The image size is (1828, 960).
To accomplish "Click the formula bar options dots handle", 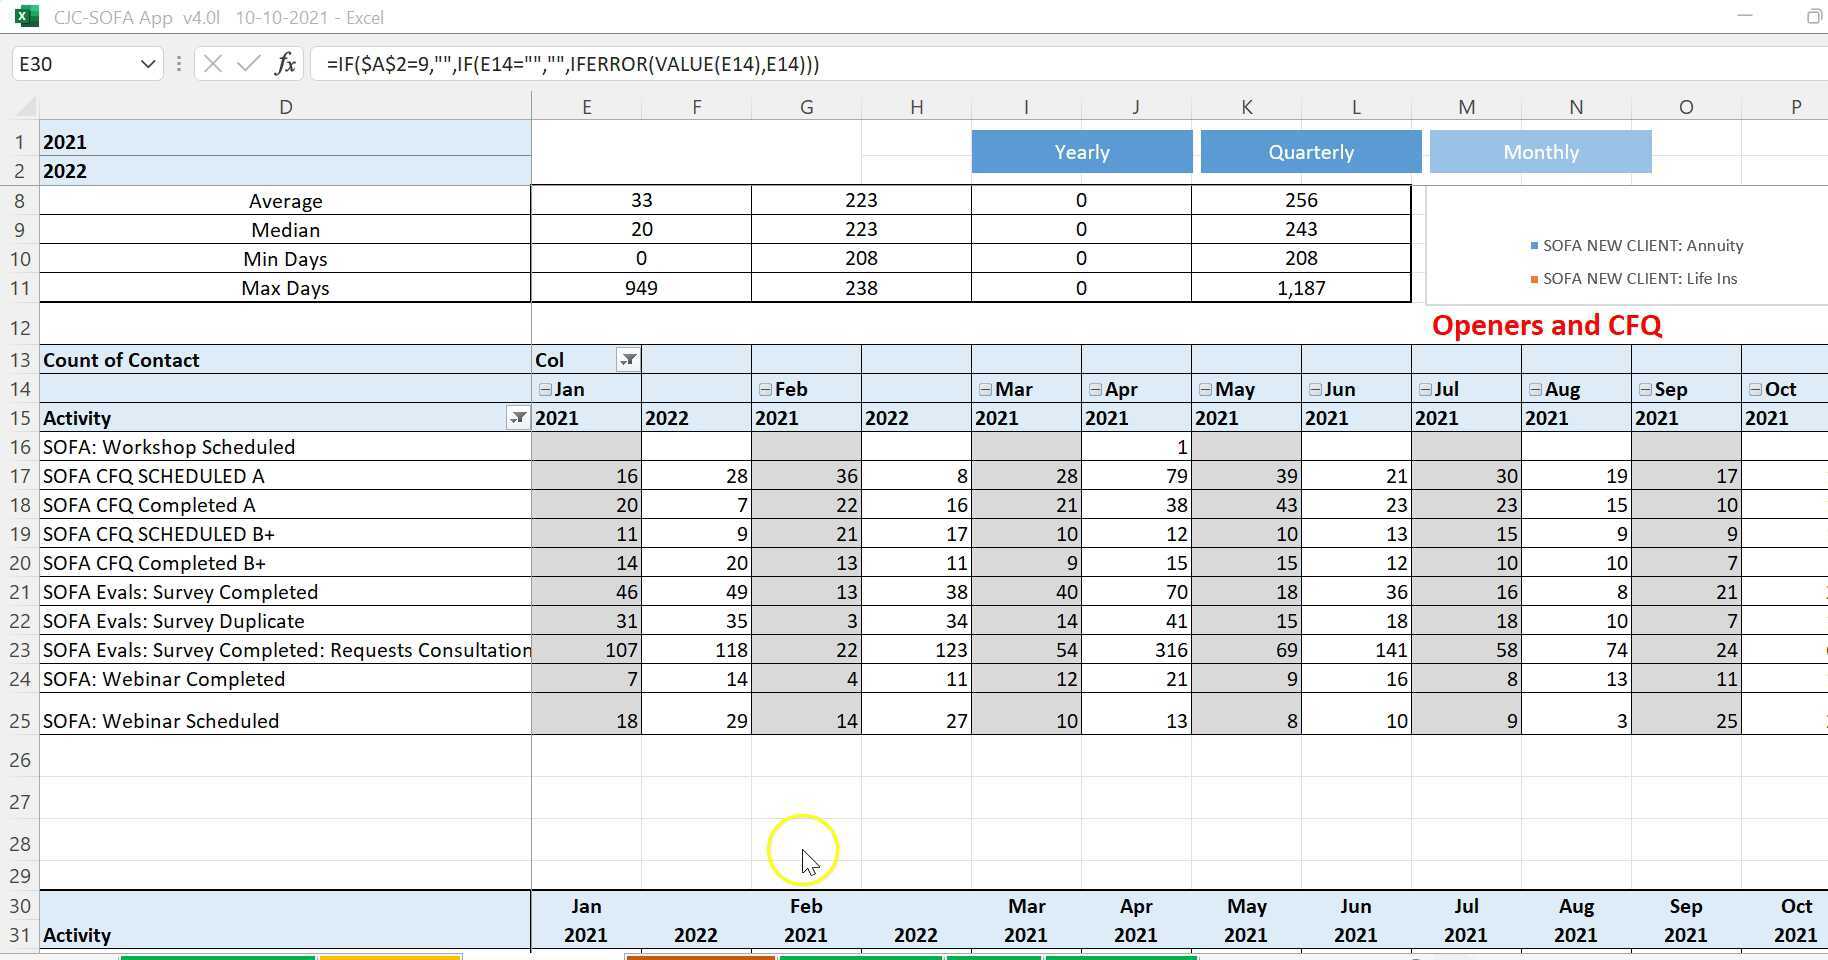I will click(x=178, y=64).
